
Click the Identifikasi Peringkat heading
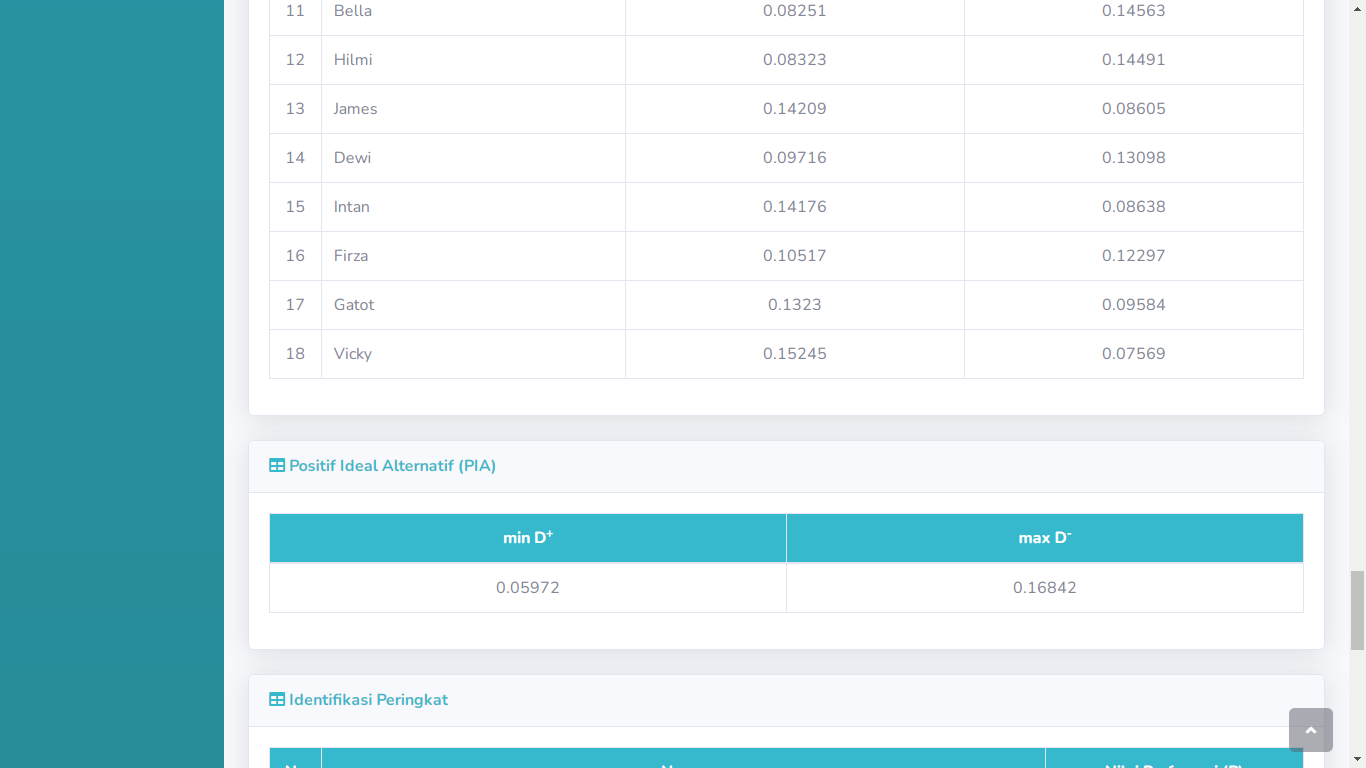point(368,700)
